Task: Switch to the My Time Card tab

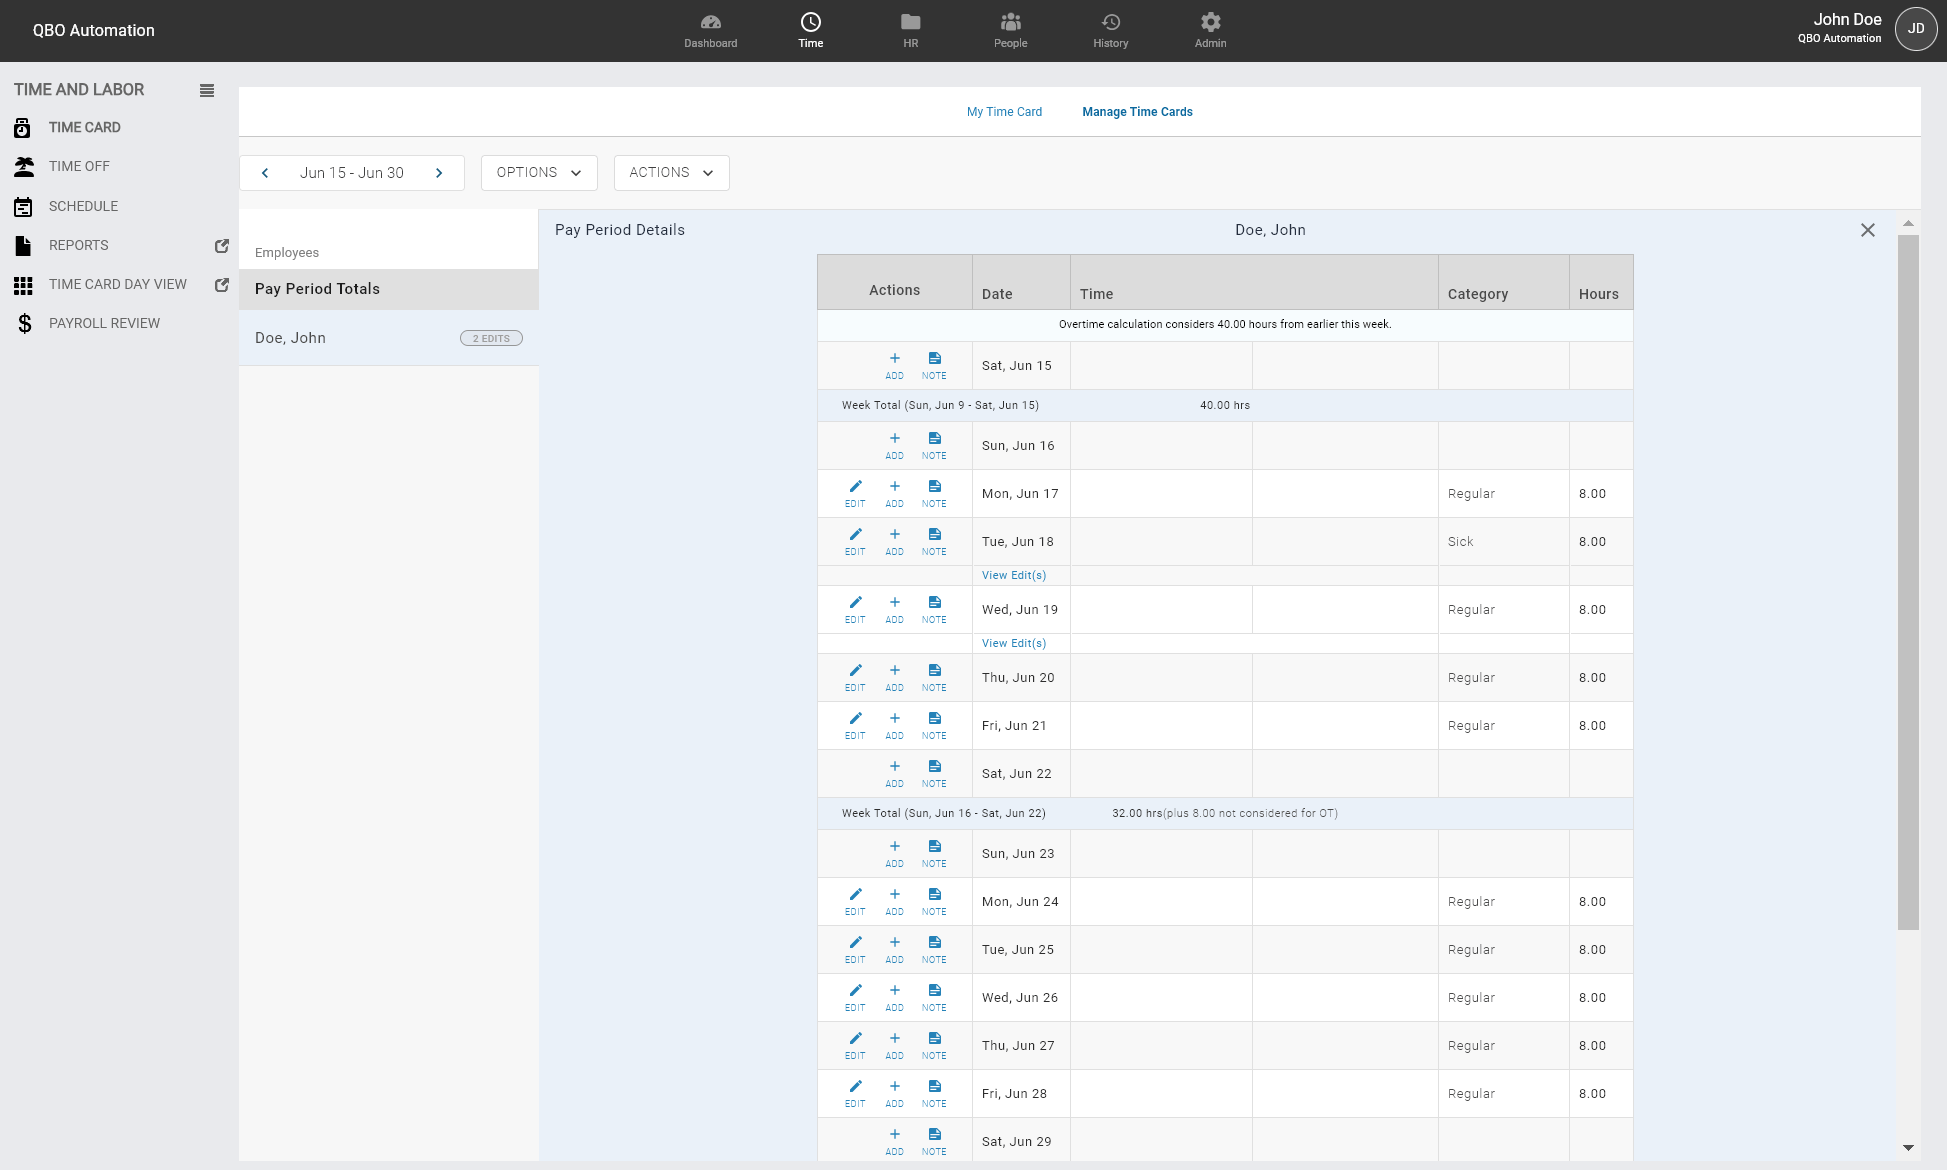Action: pos(1004,112)
